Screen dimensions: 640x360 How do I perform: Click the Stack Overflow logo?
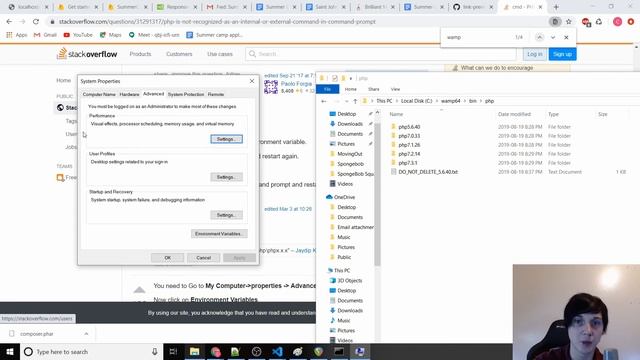[x=87, y=53]
